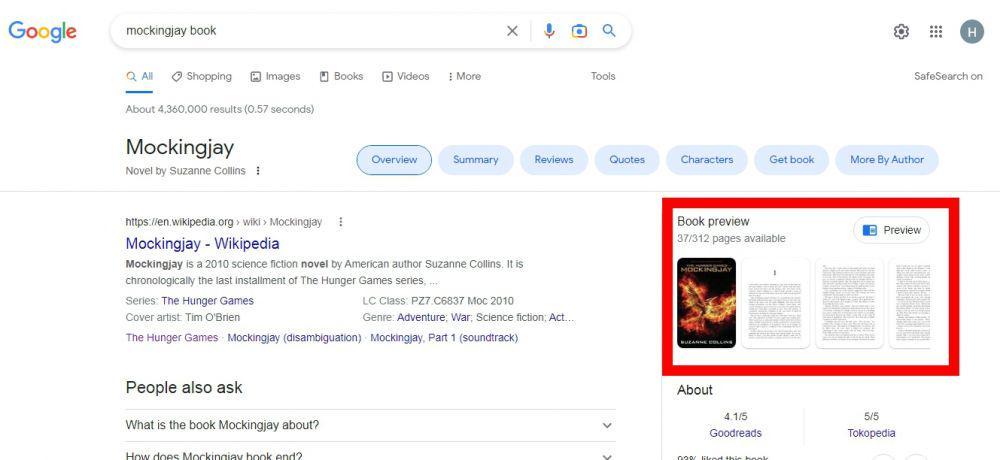
Task: Click the SafeSearch on label
Action: [948, 77]
